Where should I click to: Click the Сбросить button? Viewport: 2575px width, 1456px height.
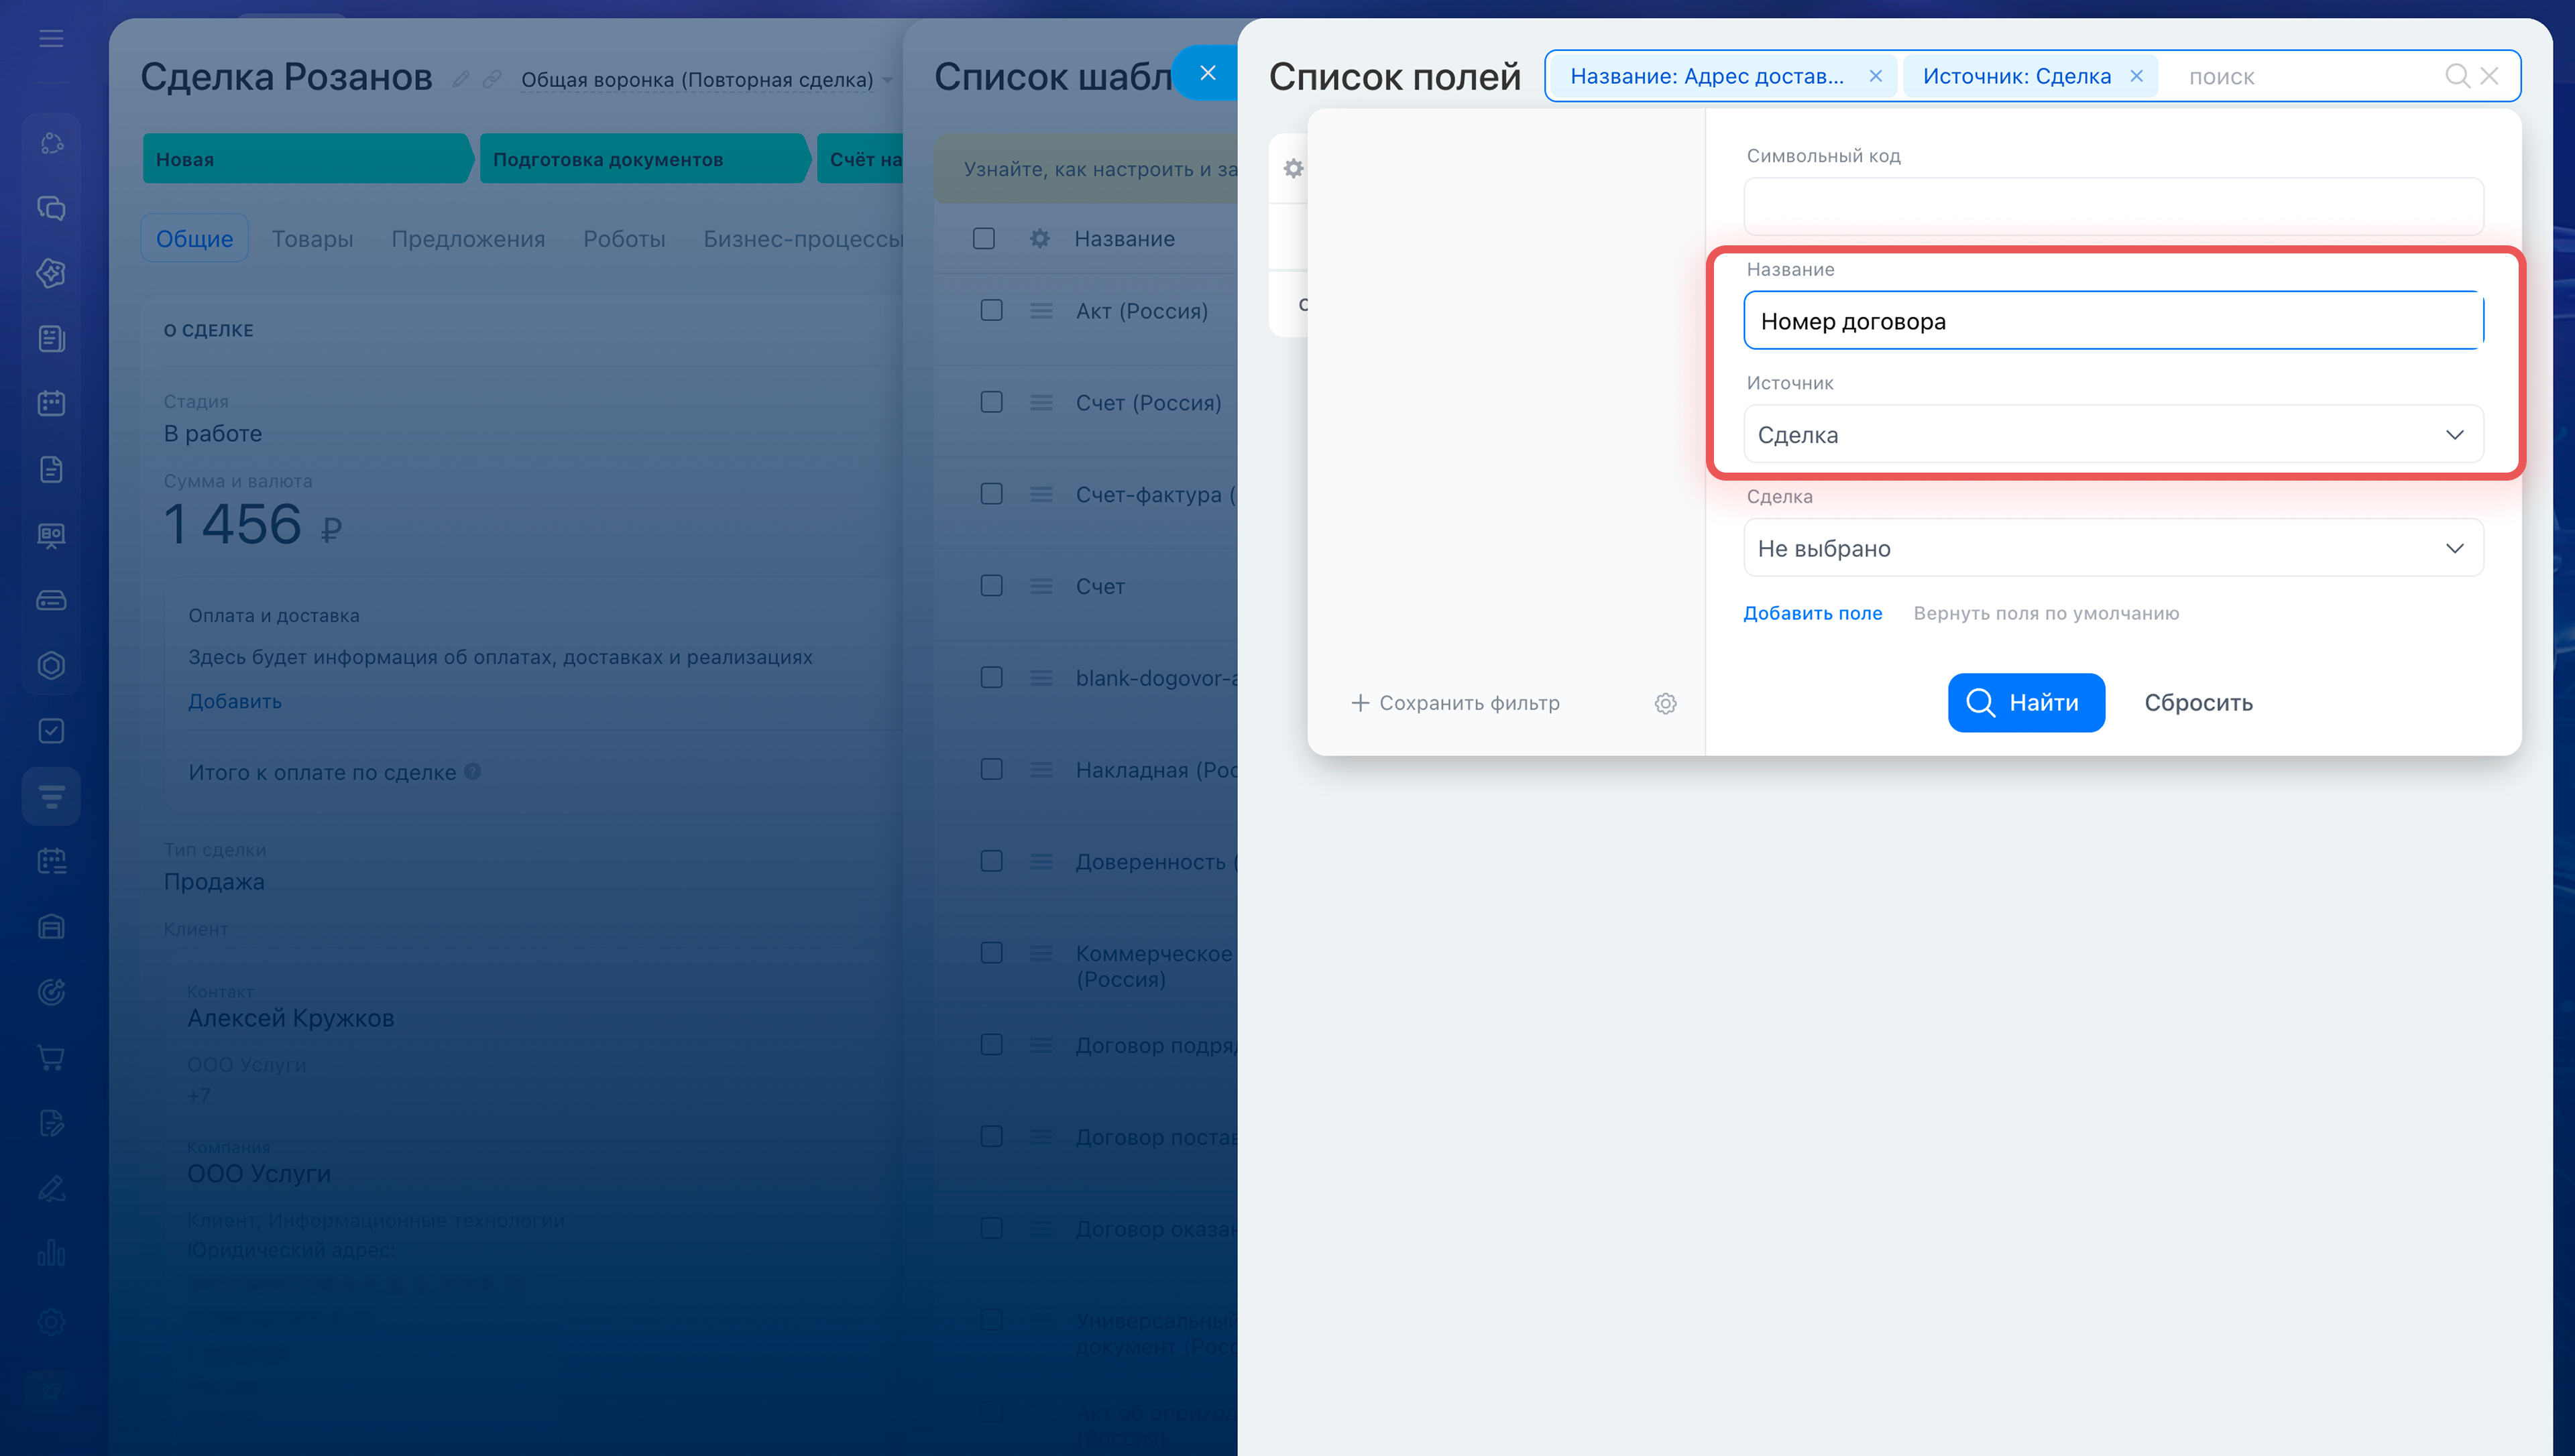(x=2198, y=703)
